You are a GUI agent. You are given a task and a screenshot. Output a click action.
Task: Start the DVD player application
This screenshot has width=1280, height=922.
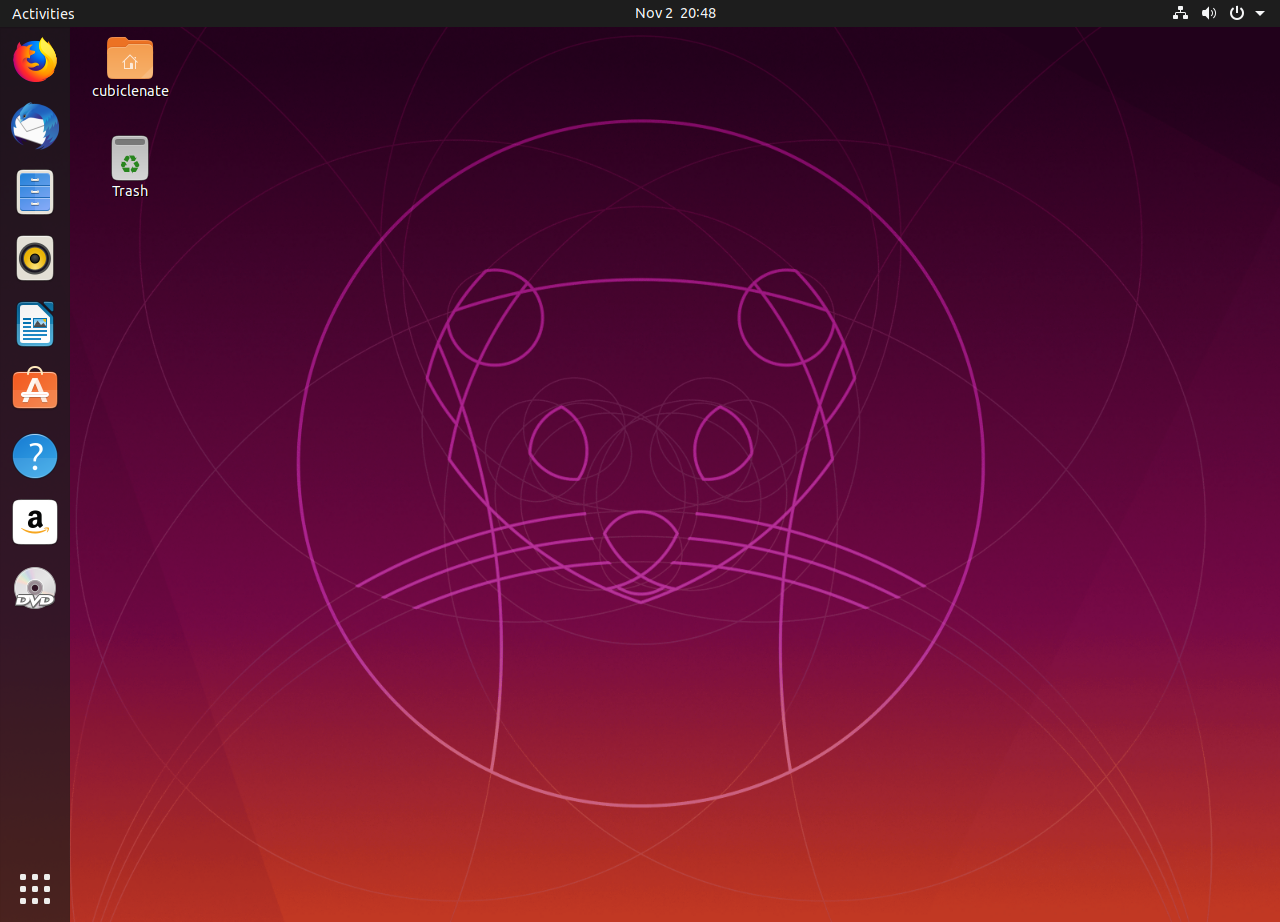[35, 588]
